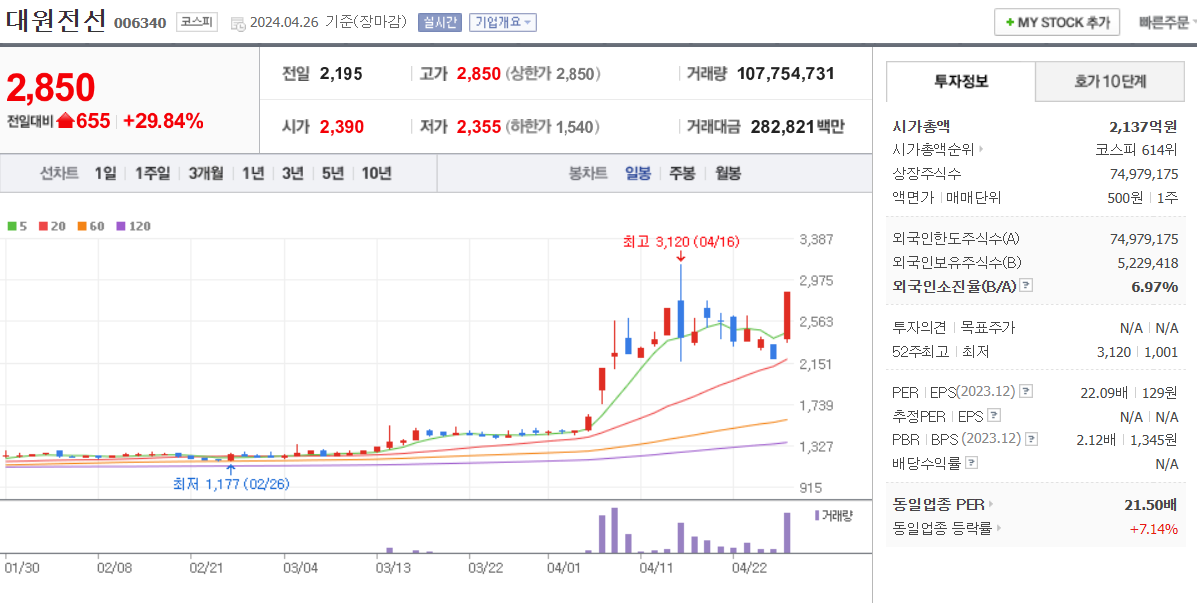Click the 최저 1,177 (02/26) marker

click(x=231, y=483)
